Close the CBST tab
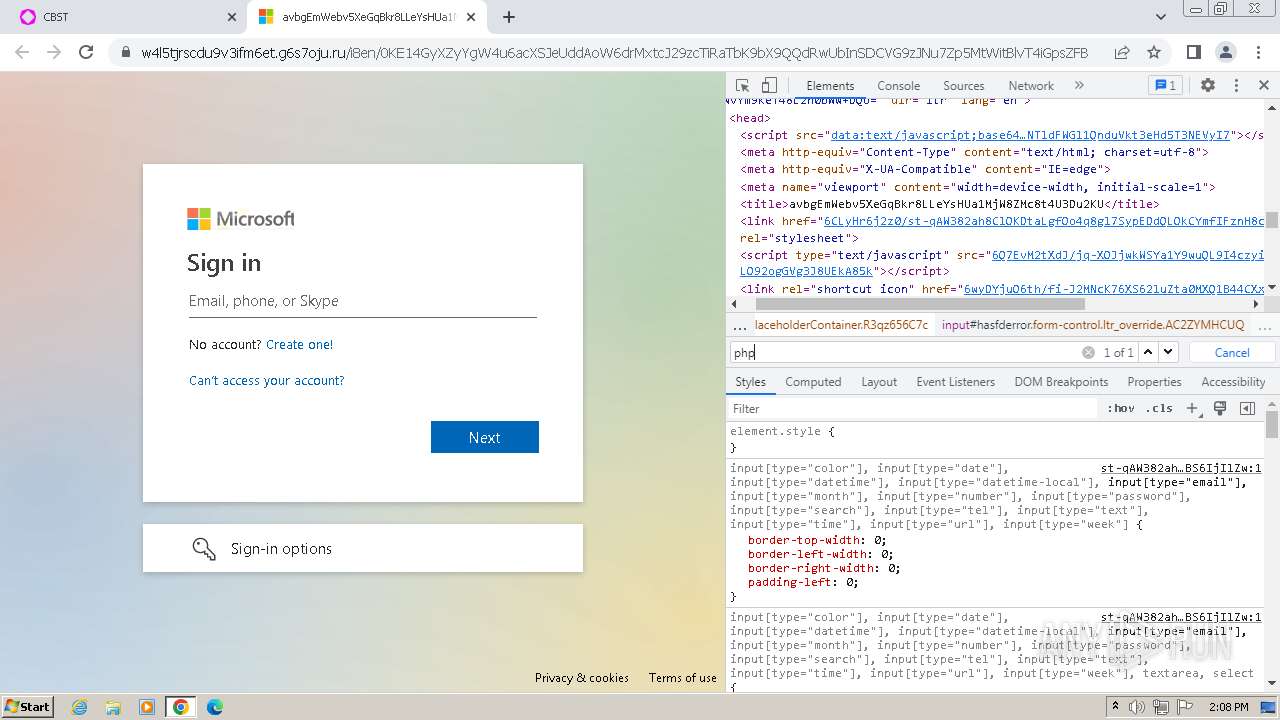1280x720 pixels. (232, 17)
